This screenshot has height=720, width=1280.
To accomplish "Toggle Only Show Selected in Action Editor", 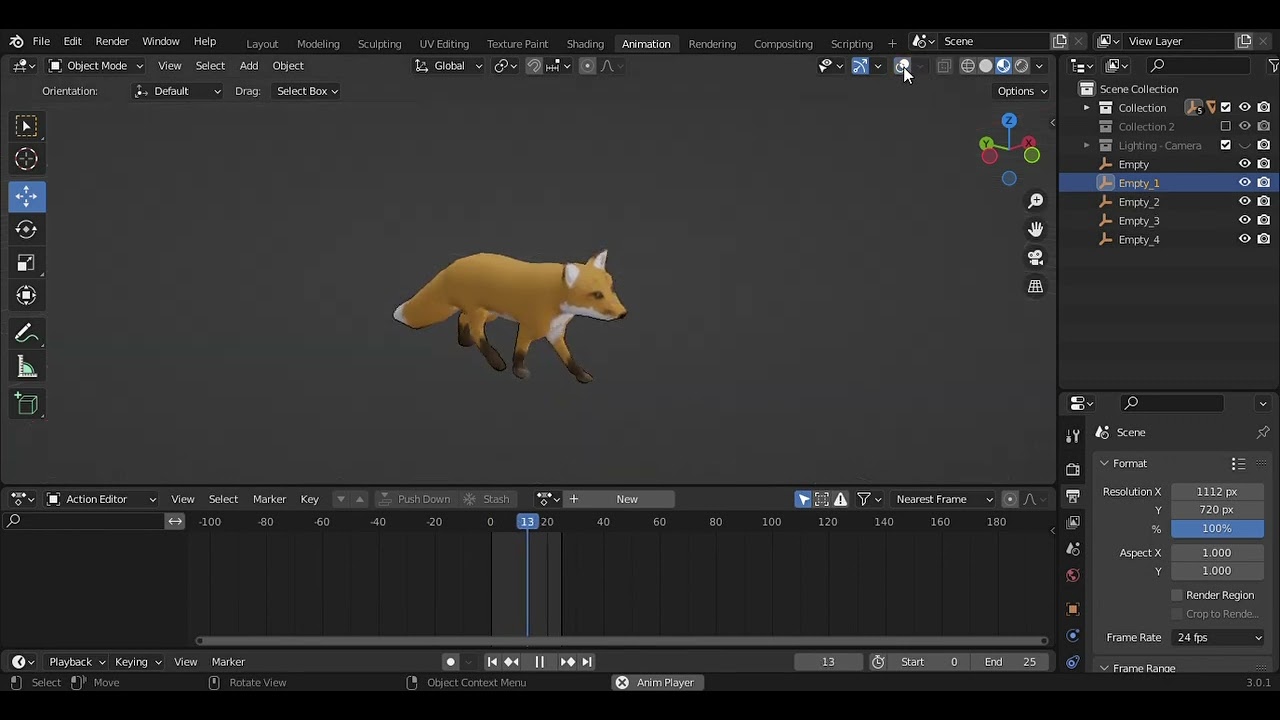I will point(803,499).
